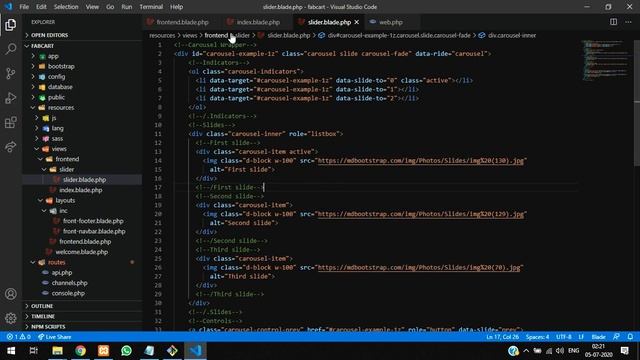This screenshot has width=640, height=360.
Task: Show hidden system tray icons
Action: [x=526, y=351]
